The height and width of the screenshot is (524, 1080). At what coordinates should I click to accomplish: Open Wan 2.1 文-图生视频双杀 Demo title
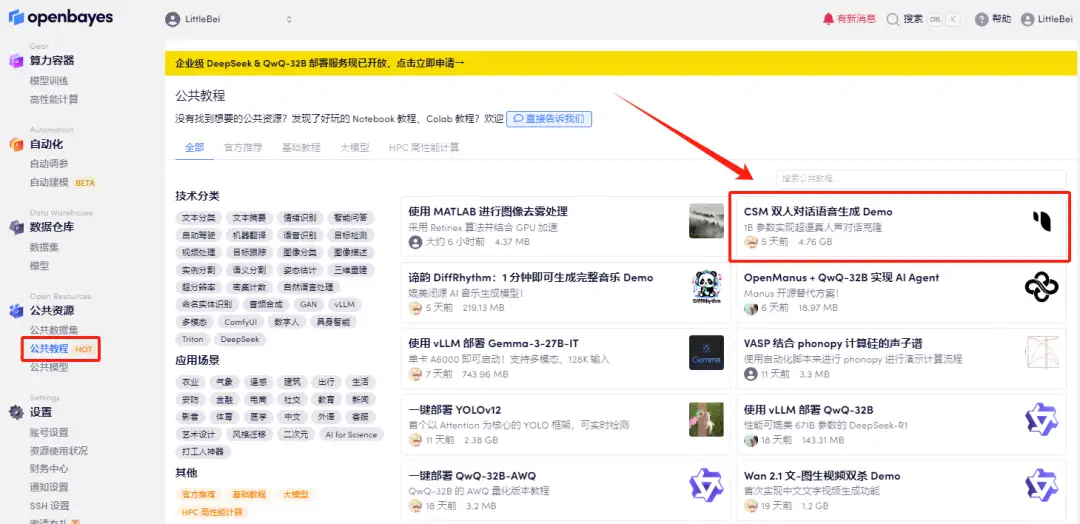[822, 476]
